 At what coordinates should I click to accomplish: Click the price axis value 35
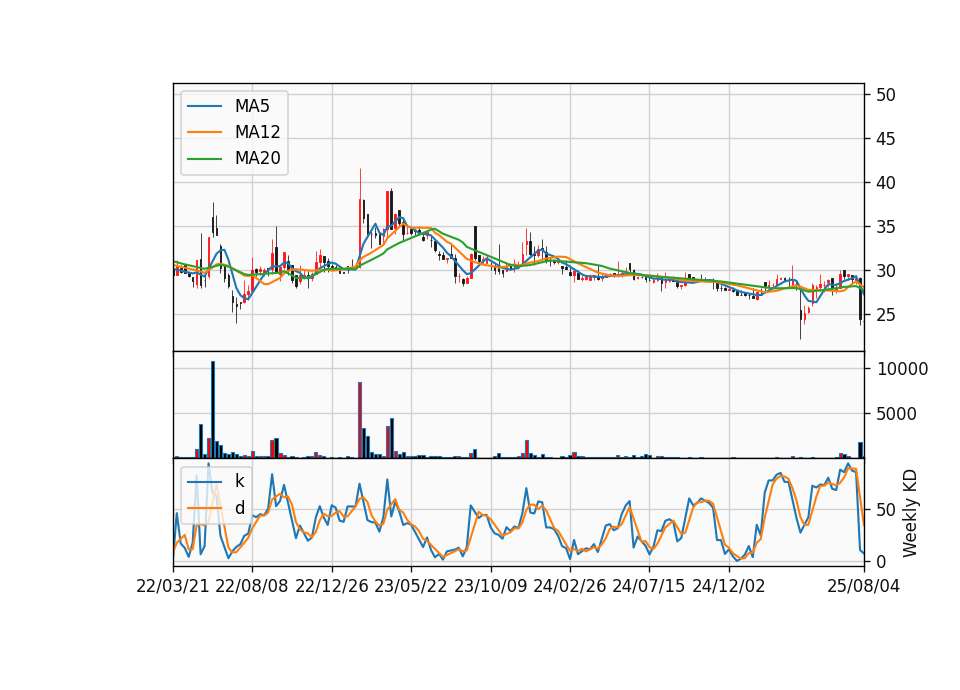(x=886, y=227)
